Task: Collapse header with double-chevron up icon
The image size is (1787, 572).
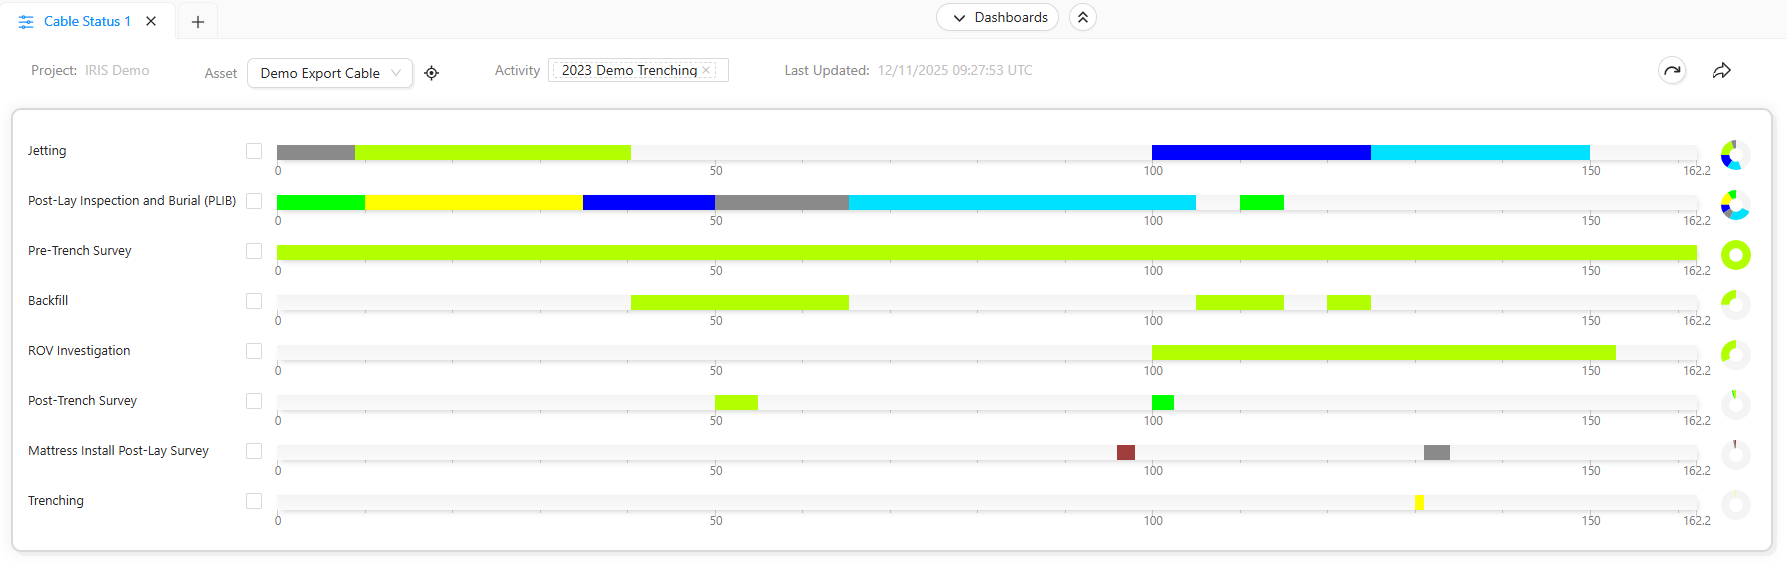Action: tap(1083, 17)
